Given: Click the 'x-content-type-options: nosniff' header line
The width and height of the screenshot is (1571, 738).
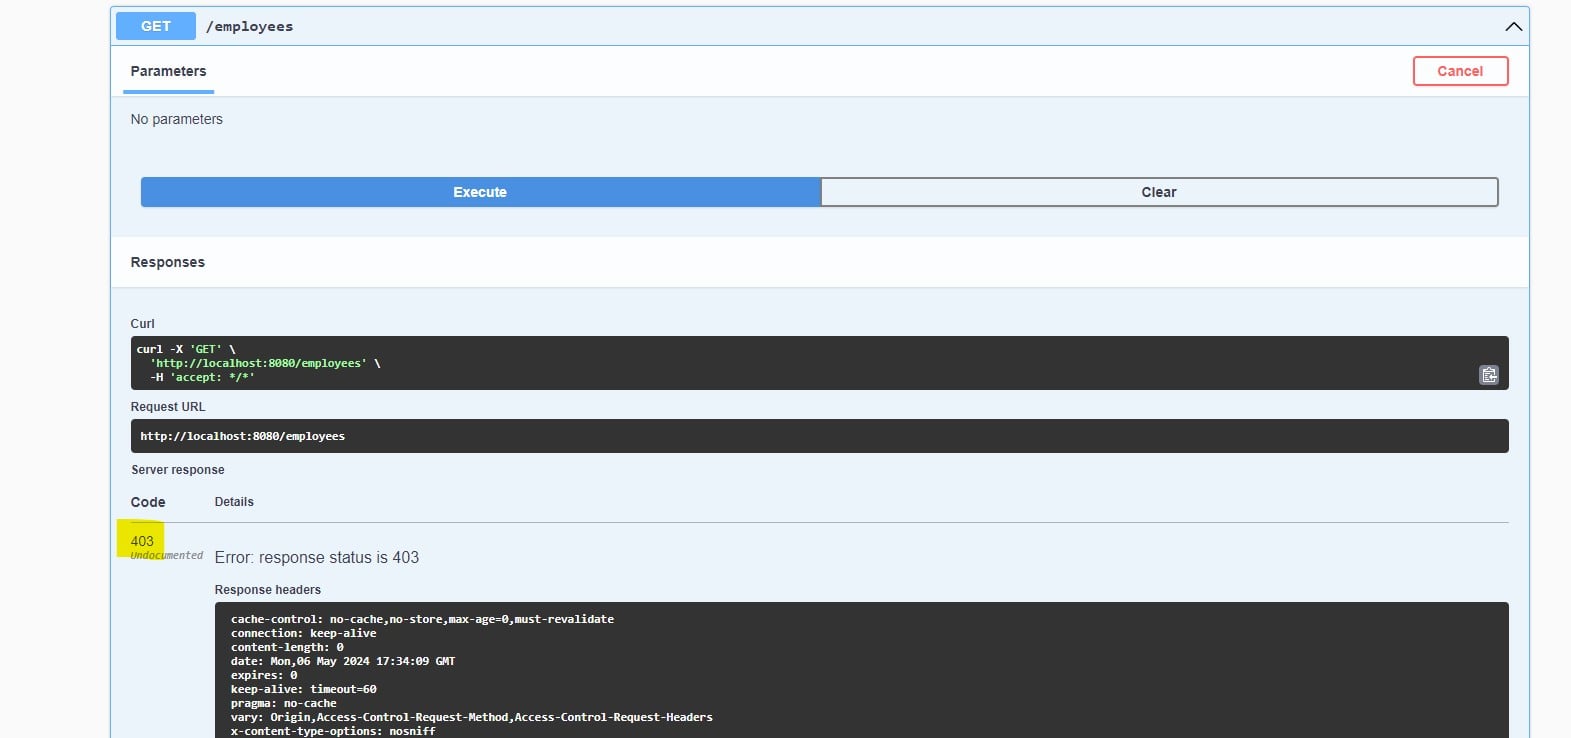Looking at the screenshot, I should coord(333,731).
